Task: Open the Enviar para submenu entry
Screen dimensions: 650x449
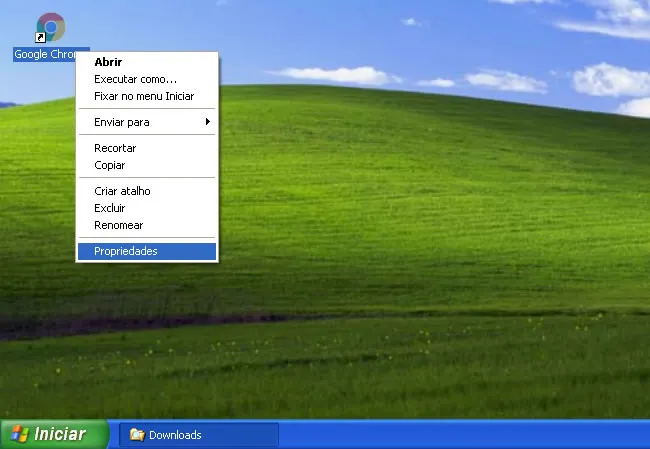Action: click(121, 122)
